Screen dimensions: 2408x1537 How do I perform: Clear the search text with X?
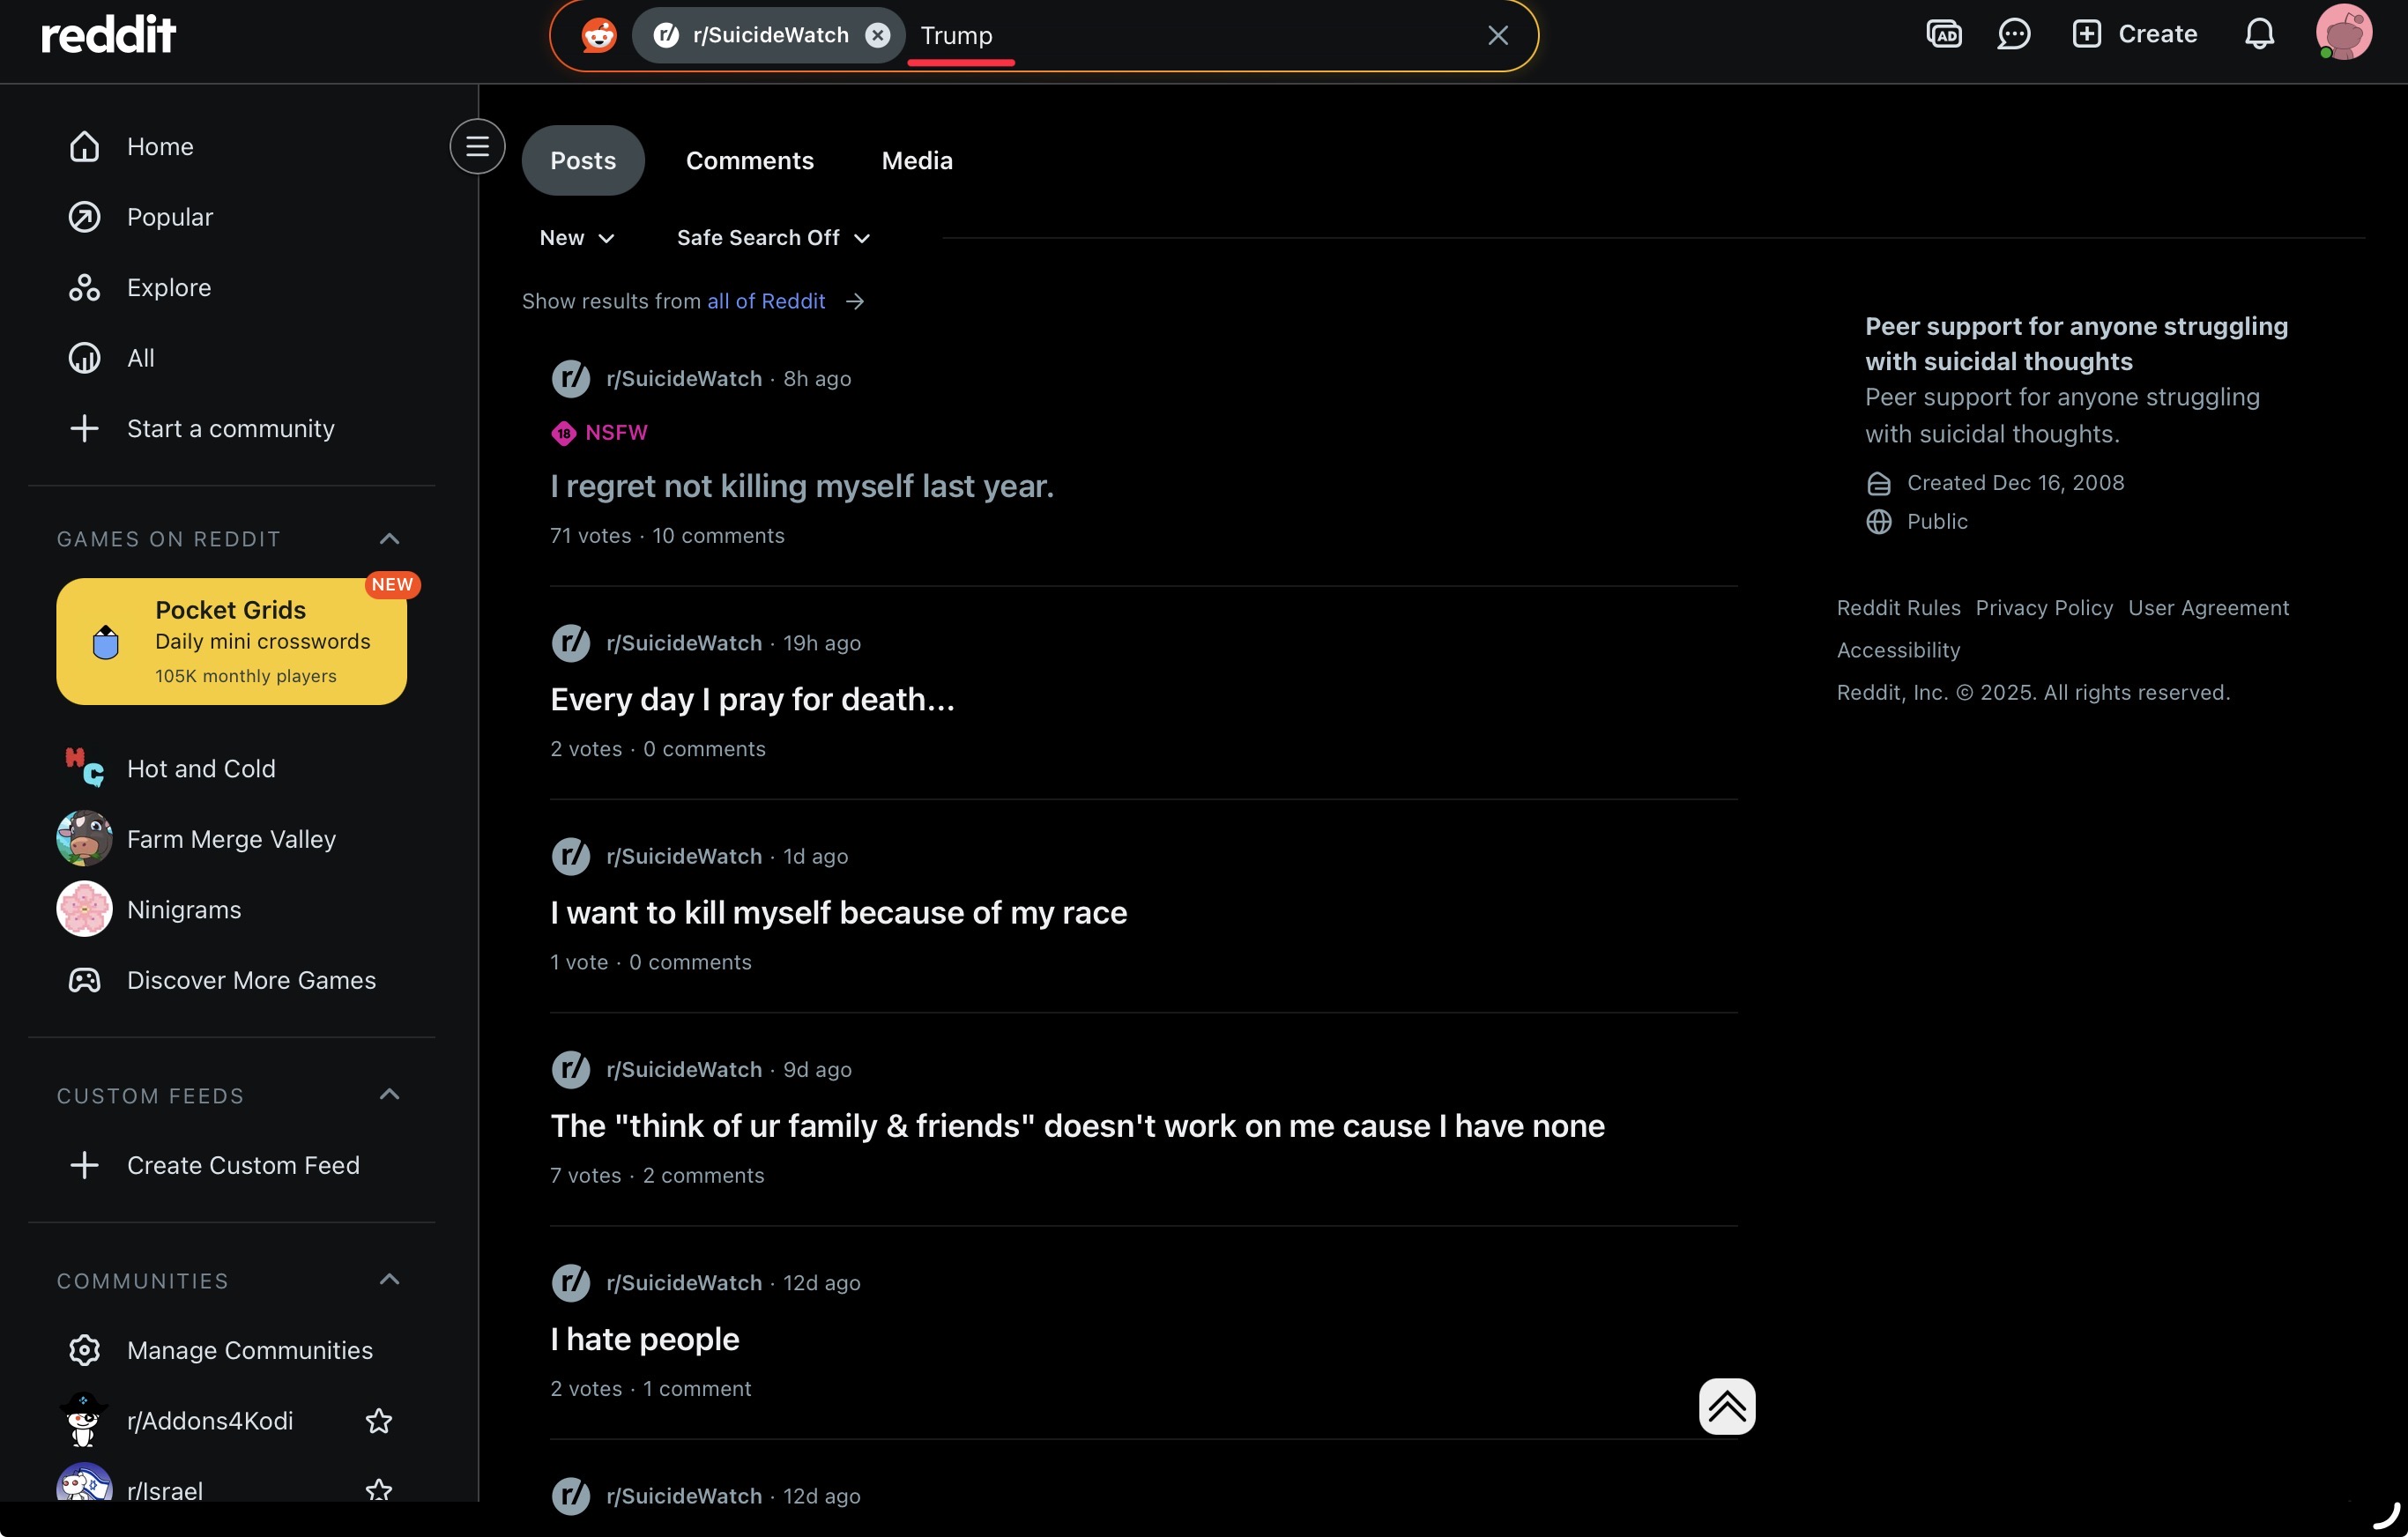click(1497, 35)
